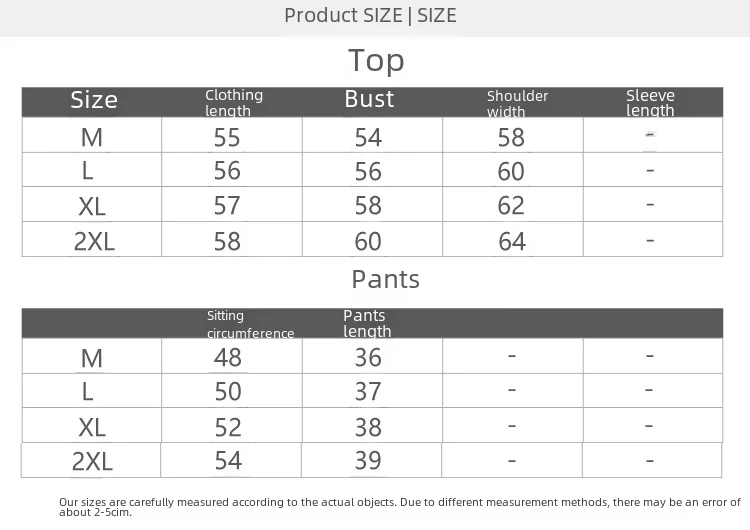This screenshot has width=750, height=530.
Task: Select the Top size M clothing length 55
Action: (x=227, y=138)
